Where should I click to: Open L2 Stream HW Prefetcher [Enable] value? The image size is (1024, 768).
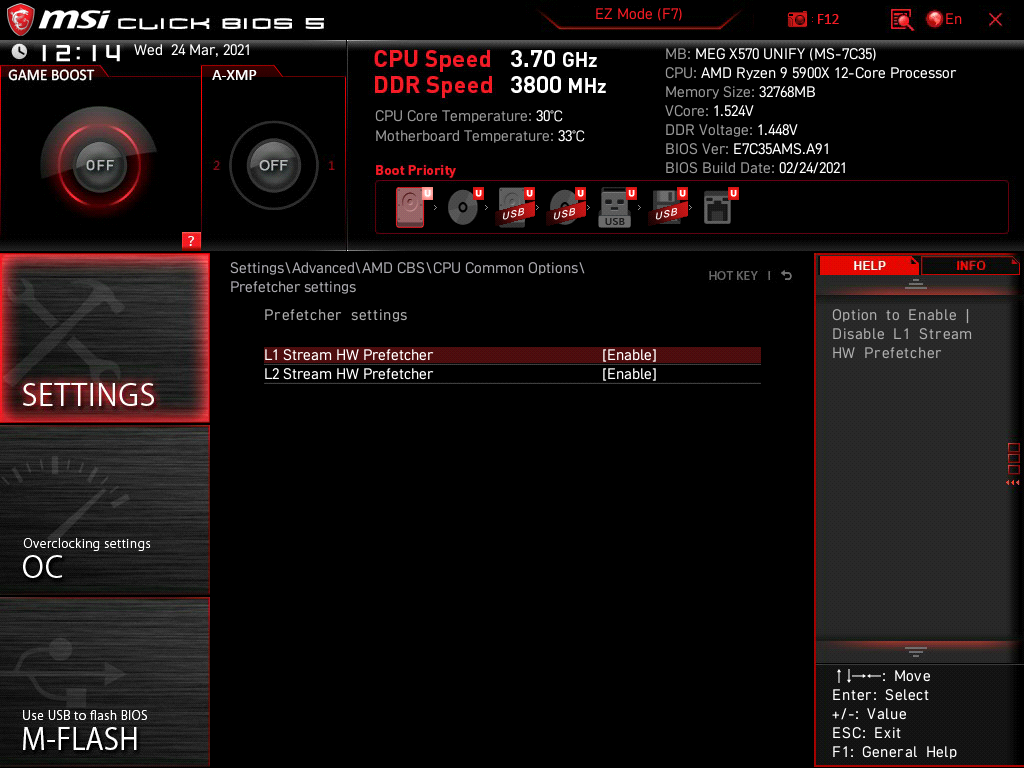(x=629, y=374)
